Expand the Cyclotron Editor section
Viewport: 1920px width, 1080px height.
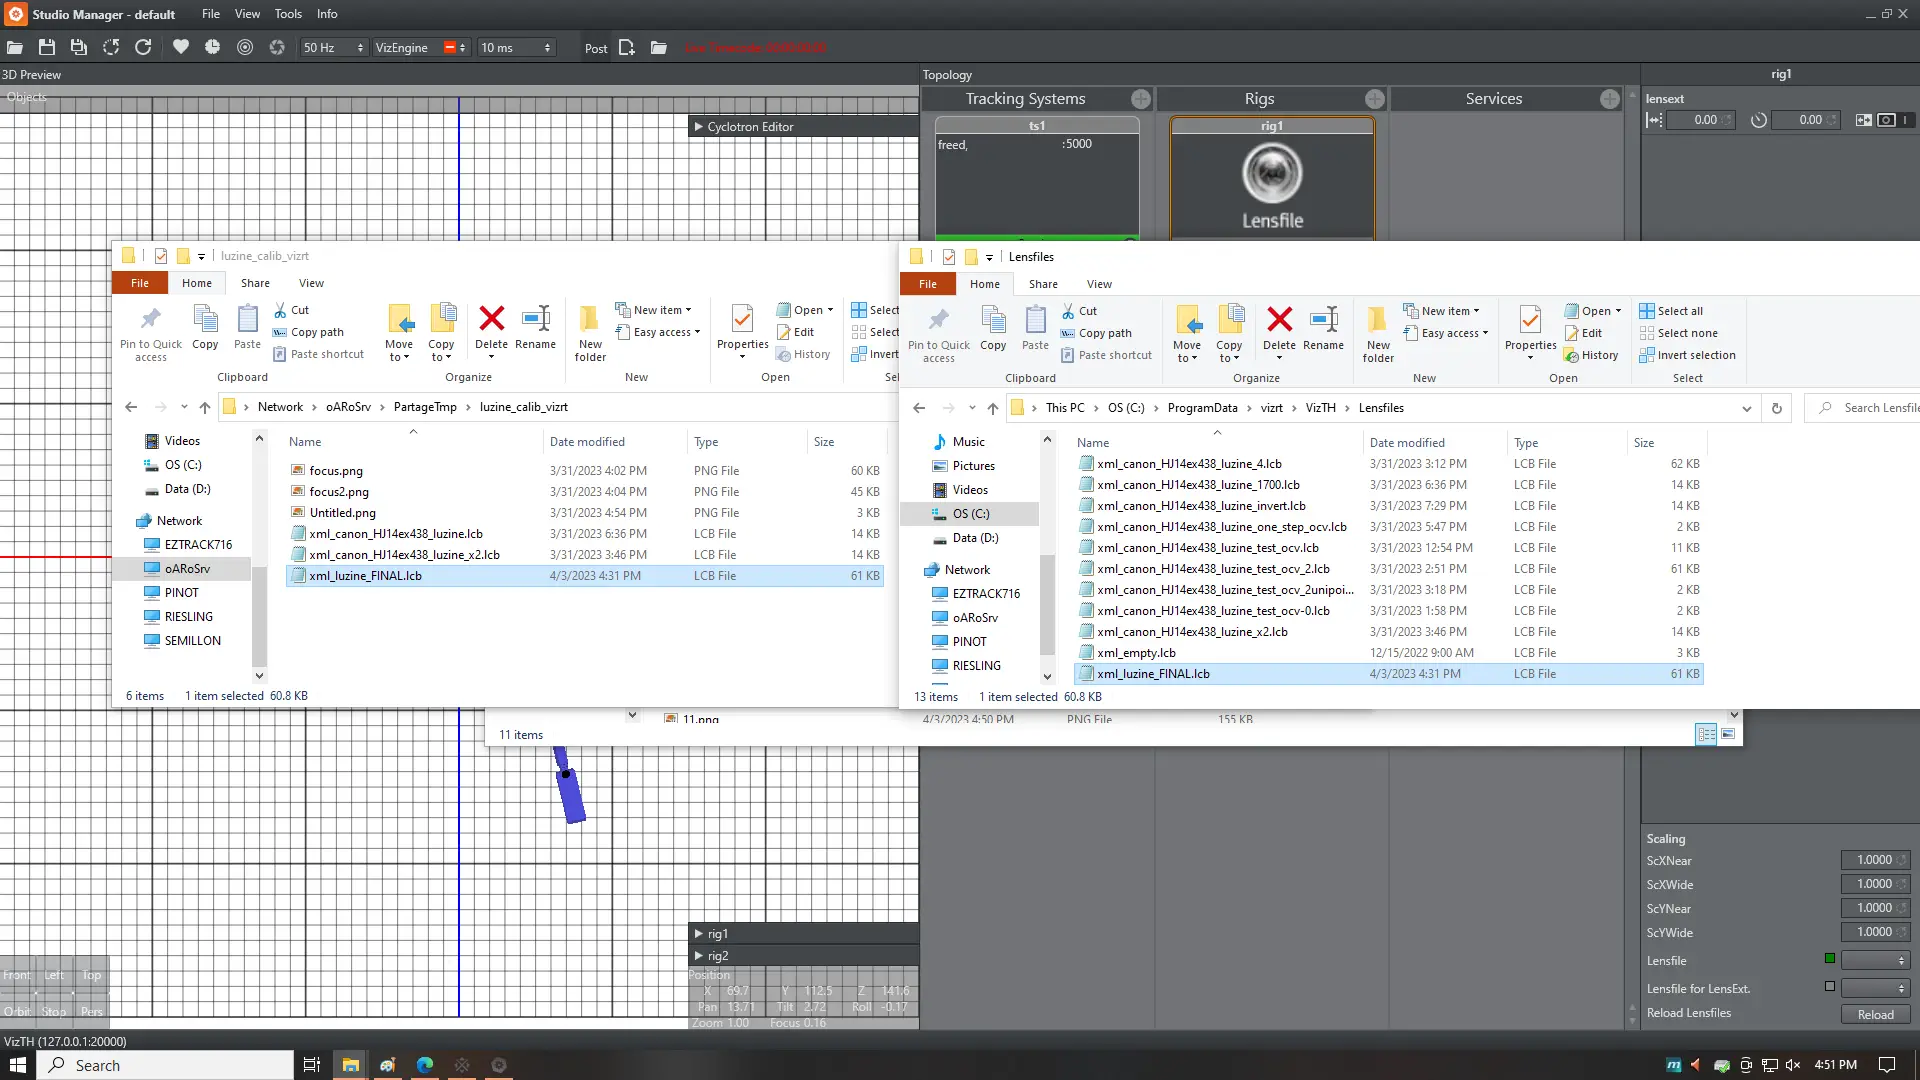click(x=698, y=127)
